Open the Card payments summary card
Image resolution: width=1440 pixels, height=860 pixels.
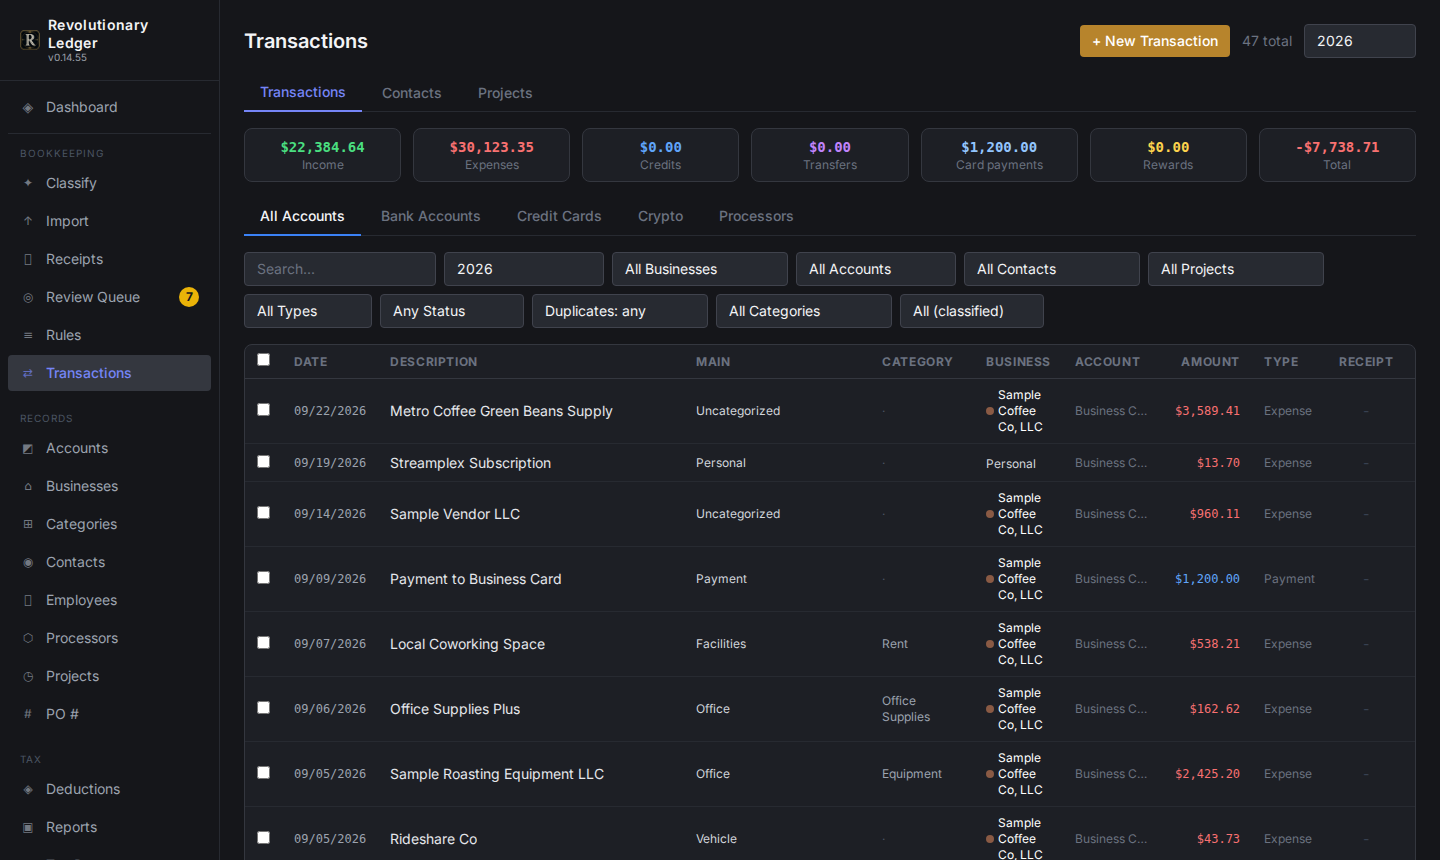tap(999, 155)
